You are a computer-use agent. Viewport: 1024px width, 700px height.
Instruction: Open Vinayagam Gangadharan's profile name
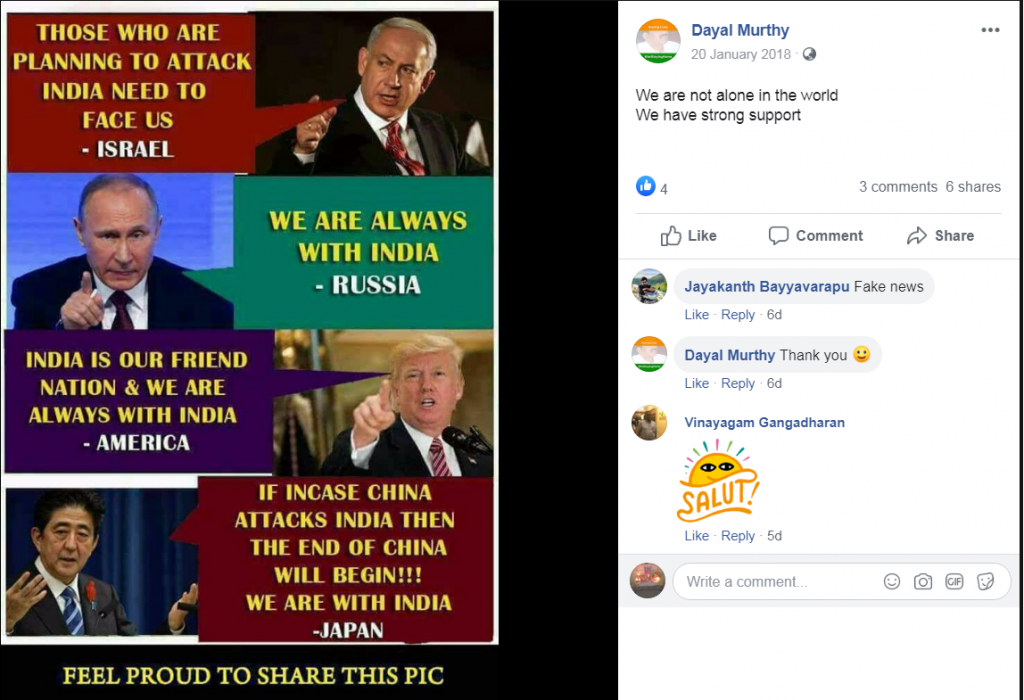point(765,422)
